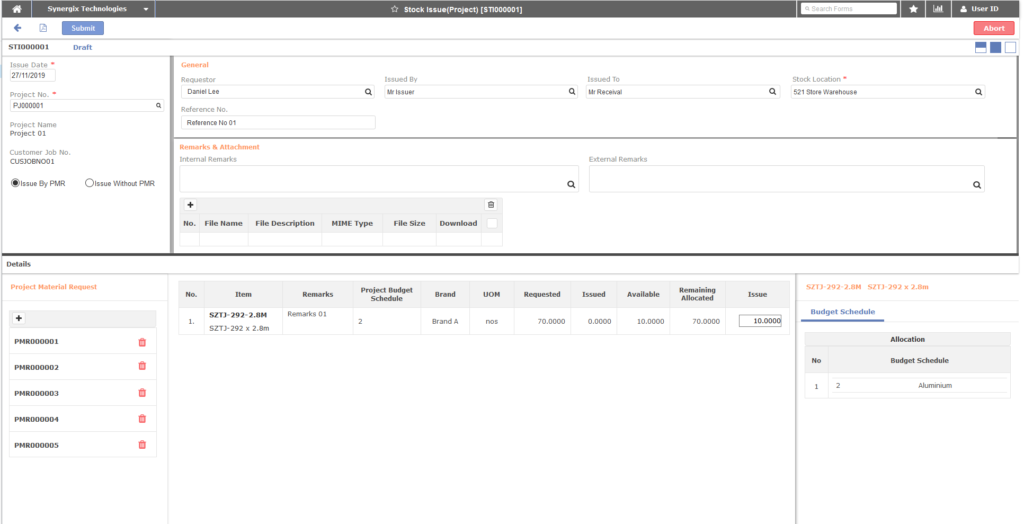Open favorites star in top bar
This screenshot has height=524, width=1024.
(x=913, y=9)
